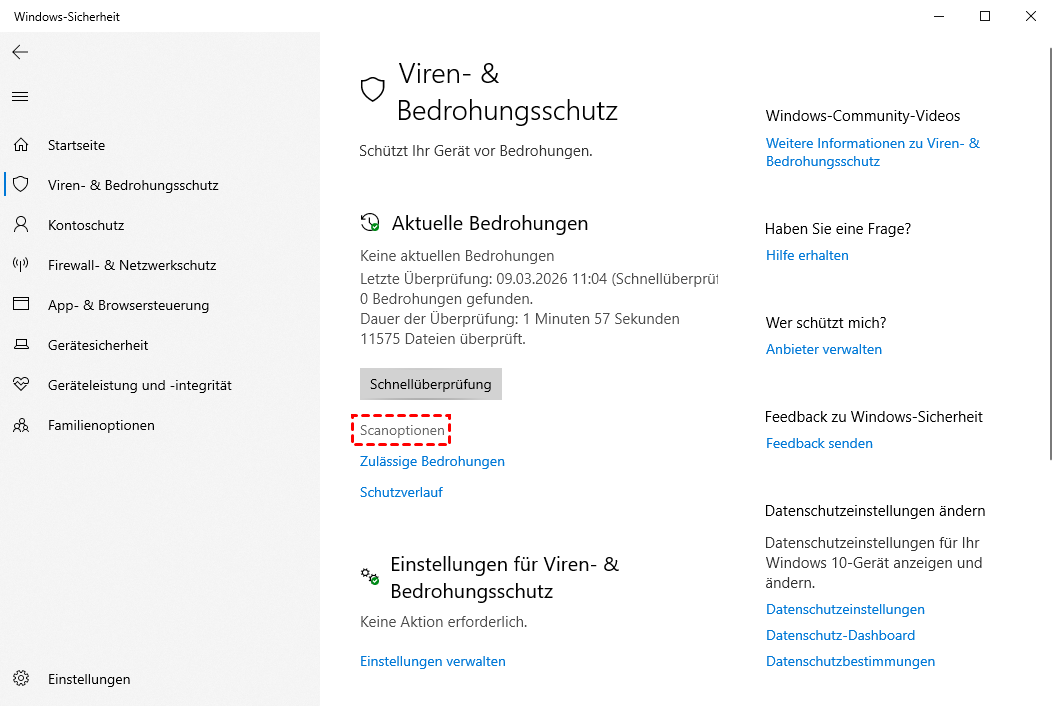Open the Datenschutz-Dashboard link
1054x706 pixels.
pyautogui.click(x=840, y=635)
